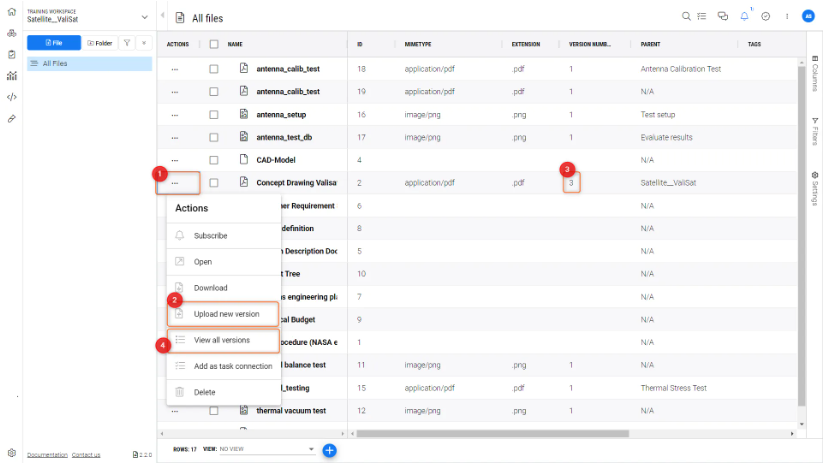Viewport: 835px width, 470px height.
Task: Expand the Settings side panel
Action: [x=815, y=188]
